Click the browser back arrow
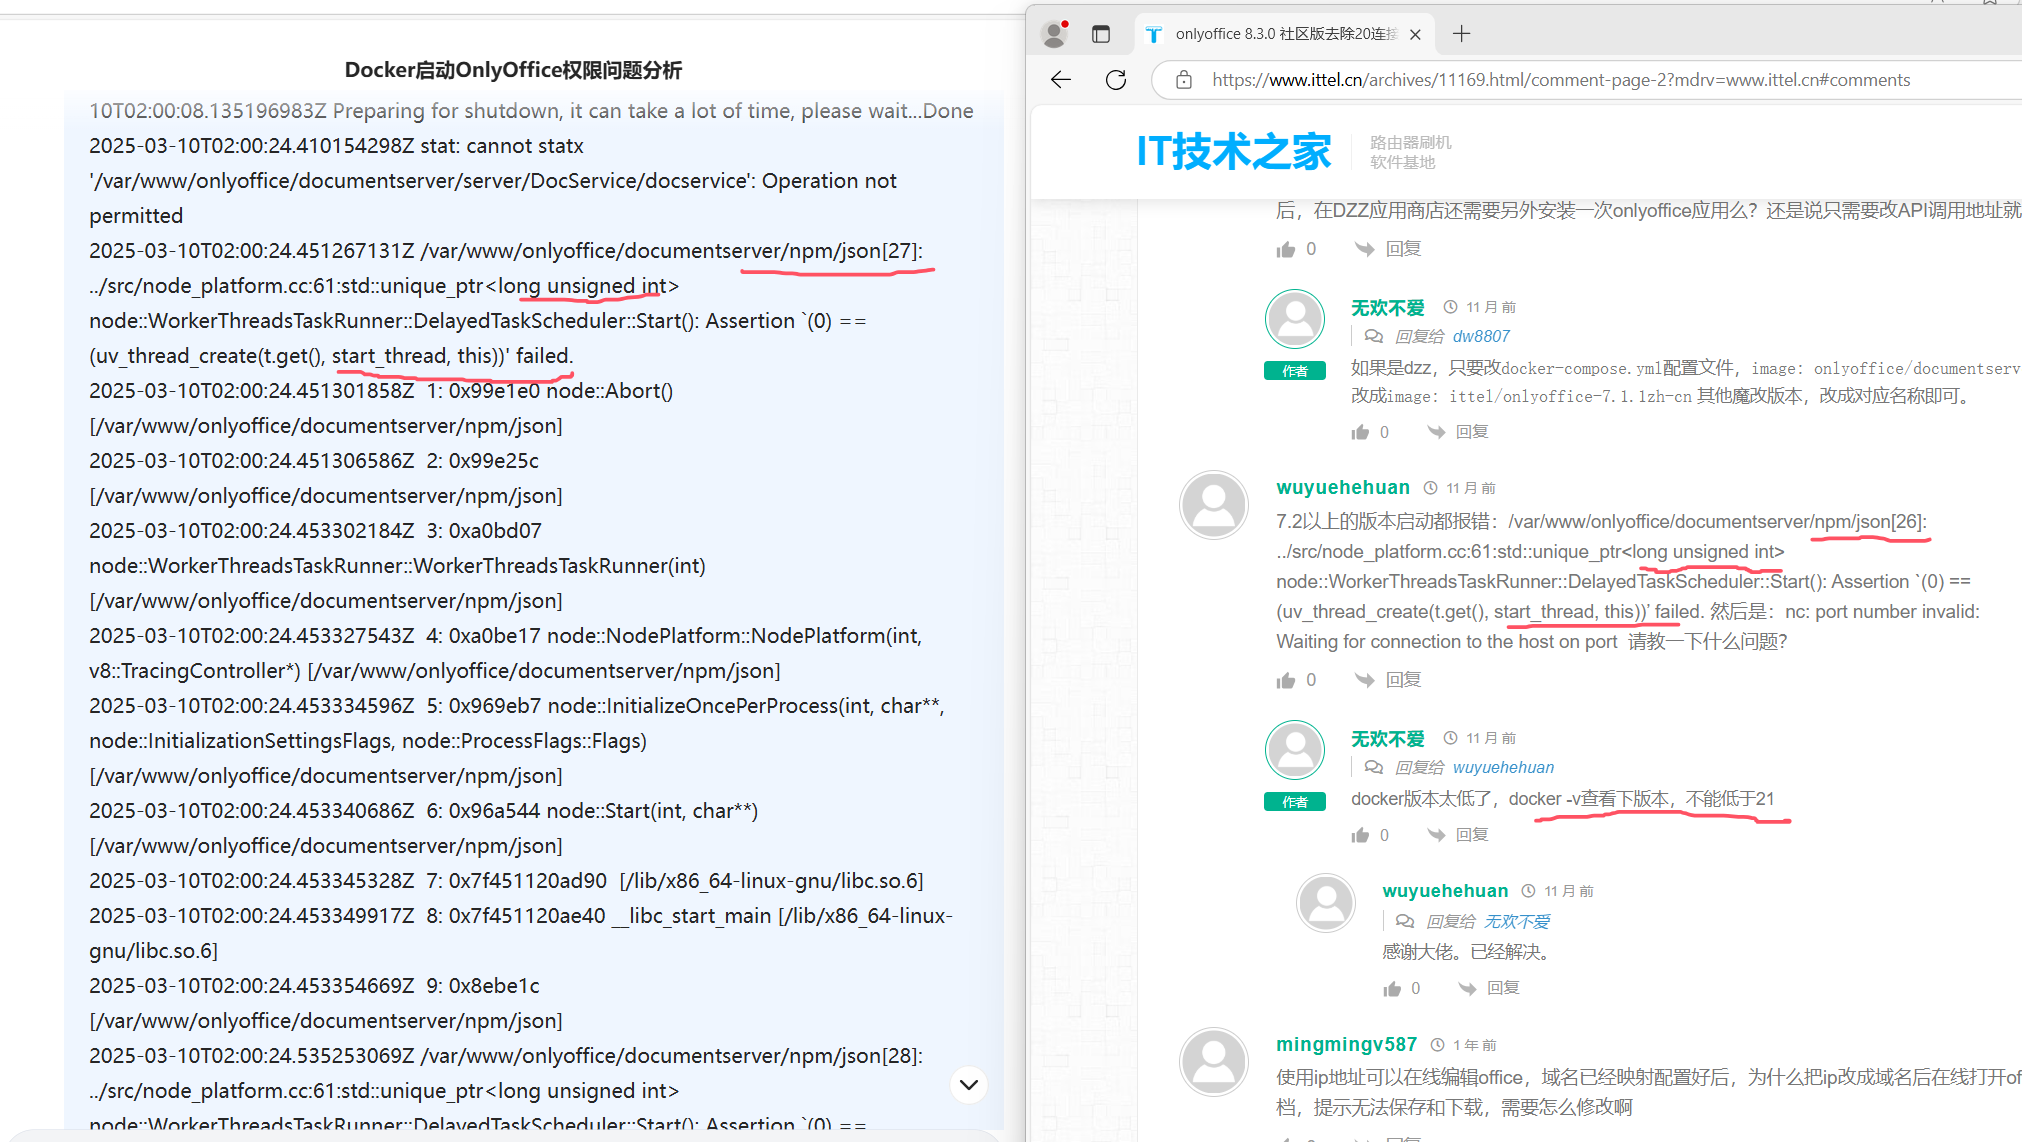This screenshot has height=1142, width=2022. tap(1061, 80)
